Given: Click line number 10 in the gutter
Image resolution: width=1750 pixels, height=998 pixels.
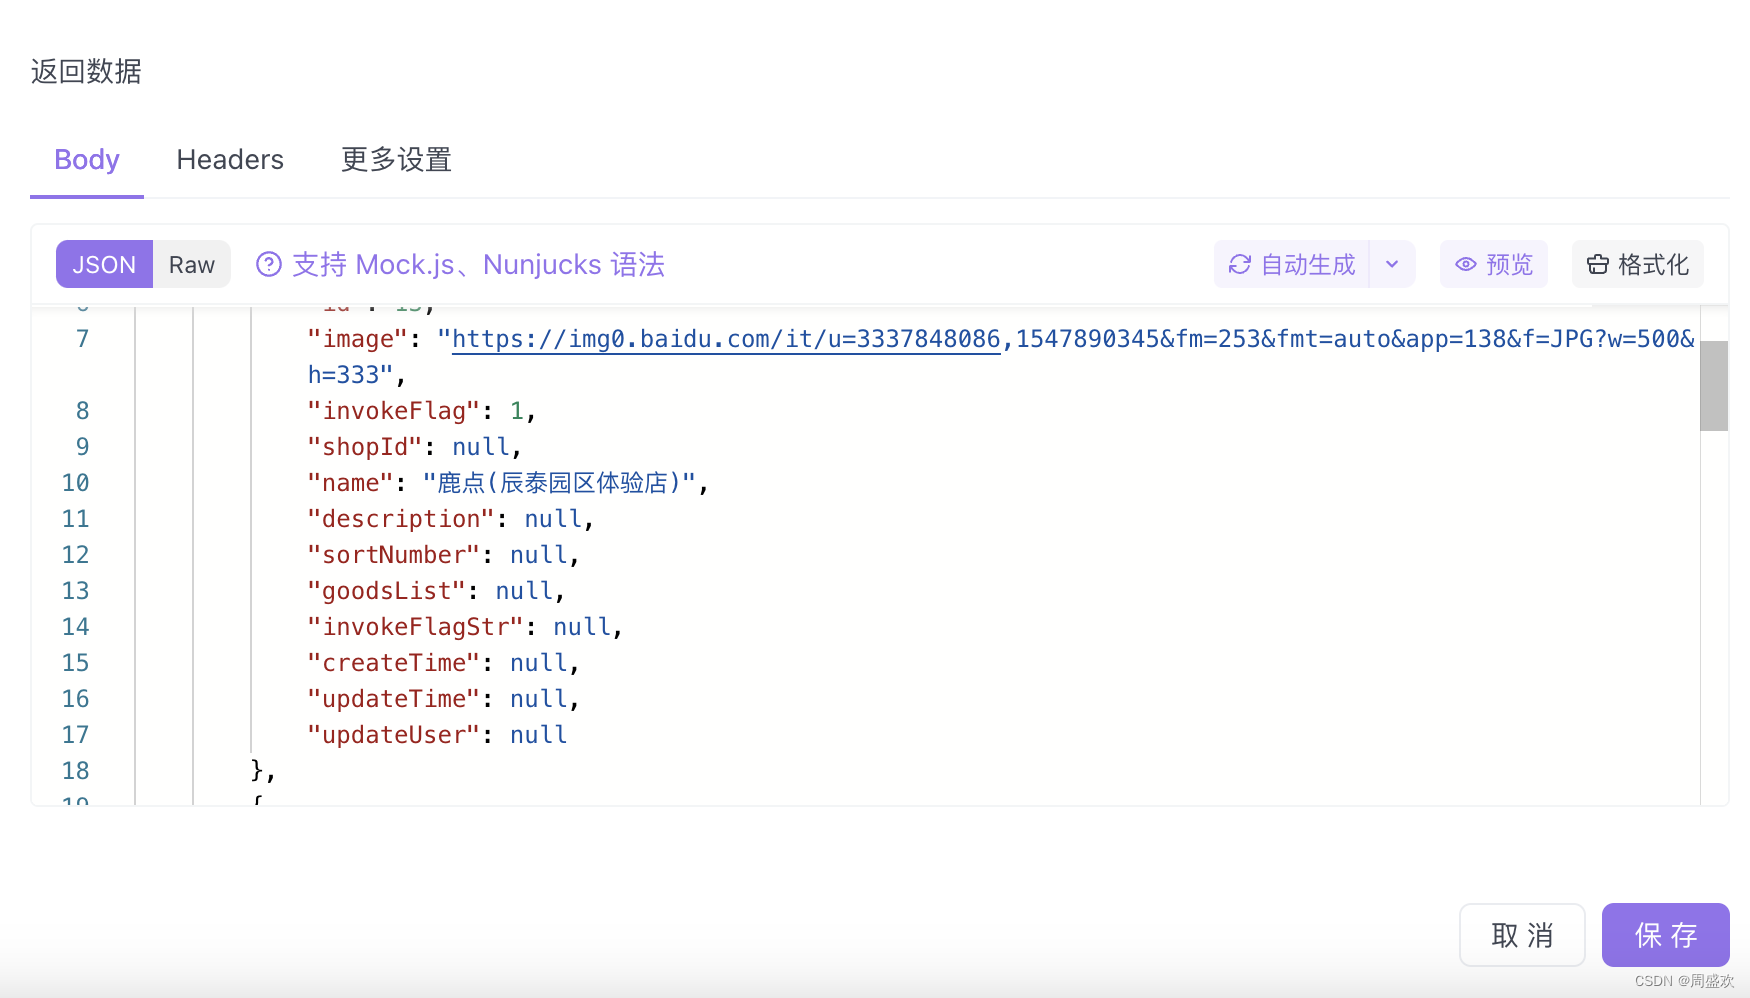Looking at the screenshot, I should [x=76, y=483].
